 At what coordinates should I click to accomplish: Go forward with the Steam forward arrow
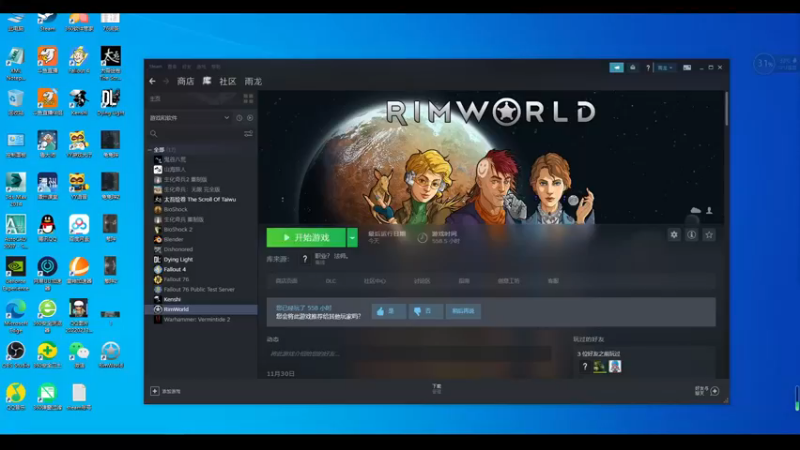(x=166, y=81)
